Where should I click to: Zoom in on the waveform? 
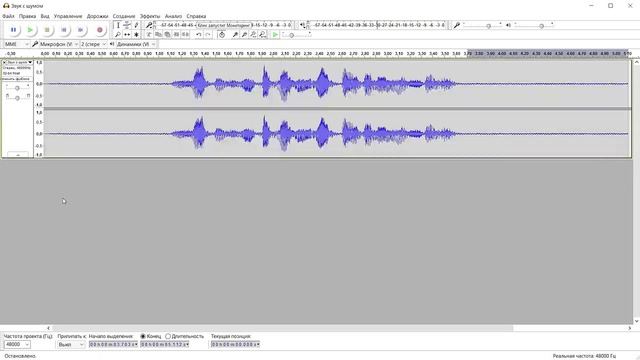pos(235,35)
